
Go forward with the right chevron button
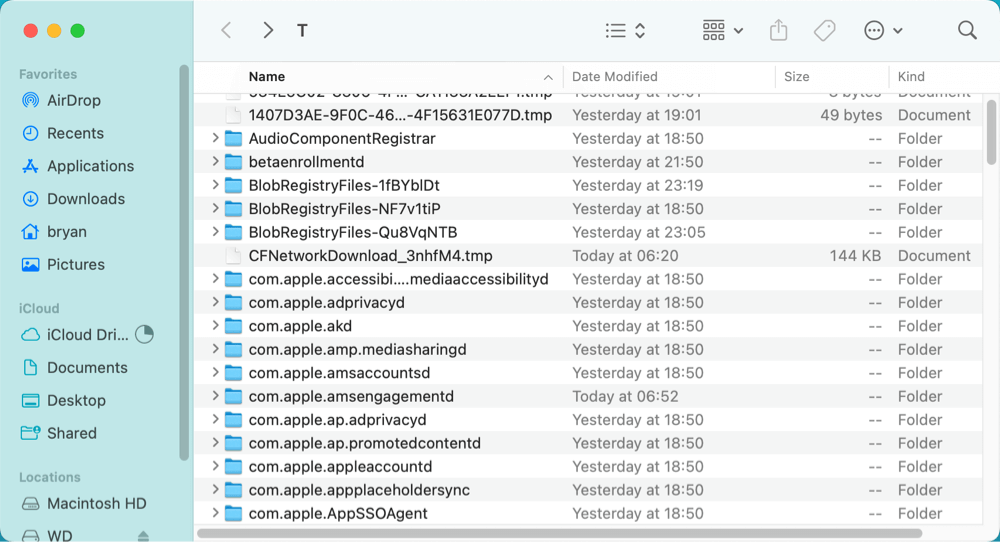(268, 30)
